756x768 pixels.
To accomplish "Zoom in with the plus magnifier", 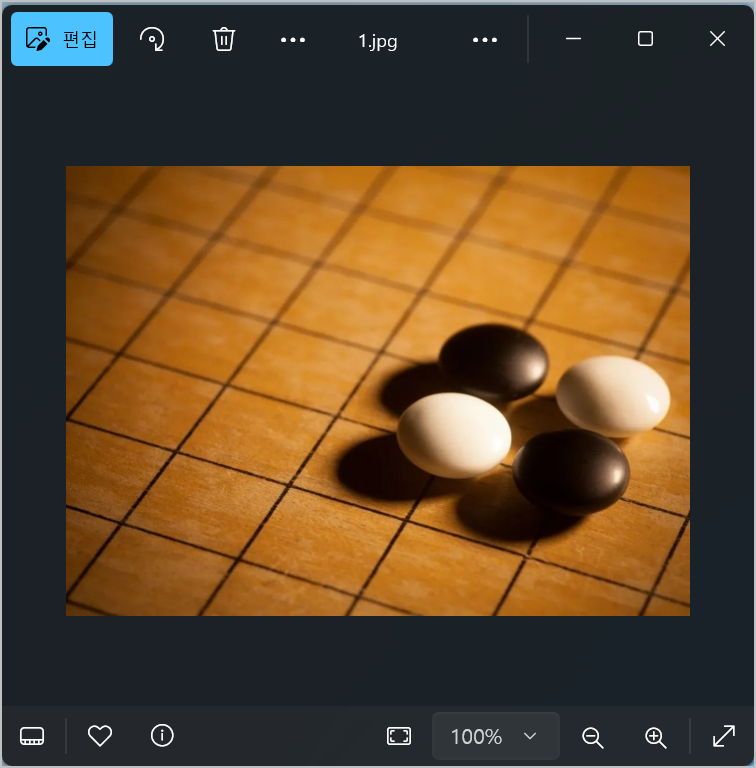I will (656, 737).
